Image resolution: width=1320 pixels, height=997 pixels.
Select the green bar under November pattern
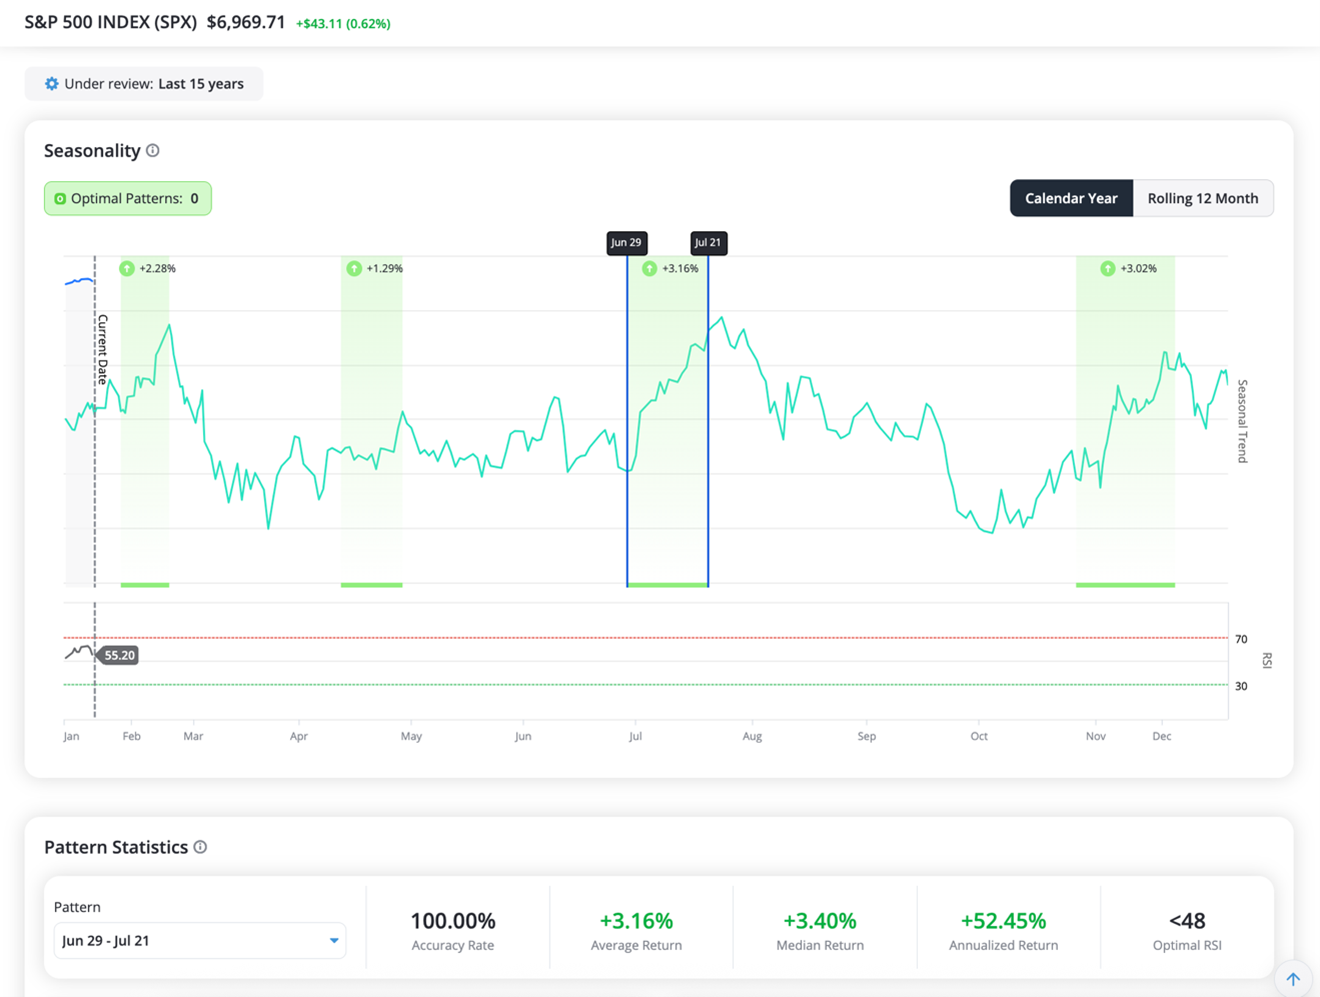tap(1125, 585)
